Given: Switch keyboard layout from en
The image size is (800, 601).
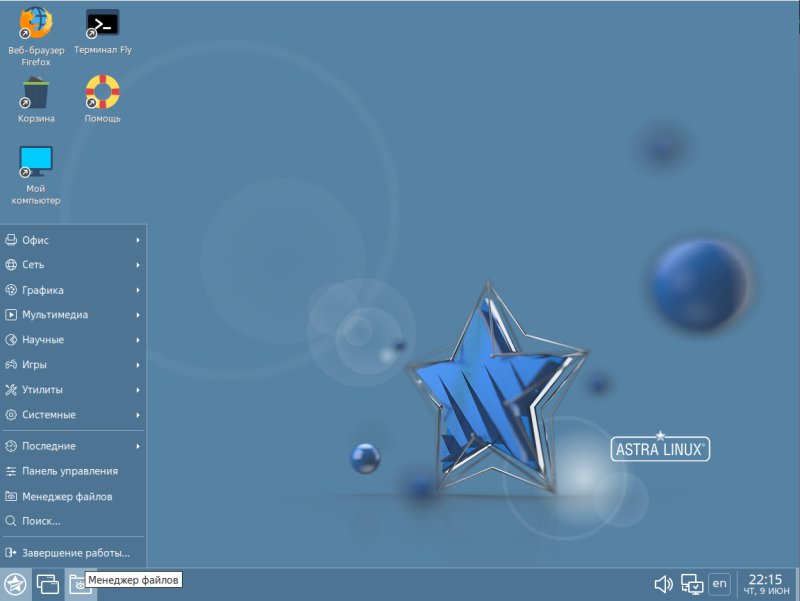Looking at the screenshot, I should tap(719, 582).
